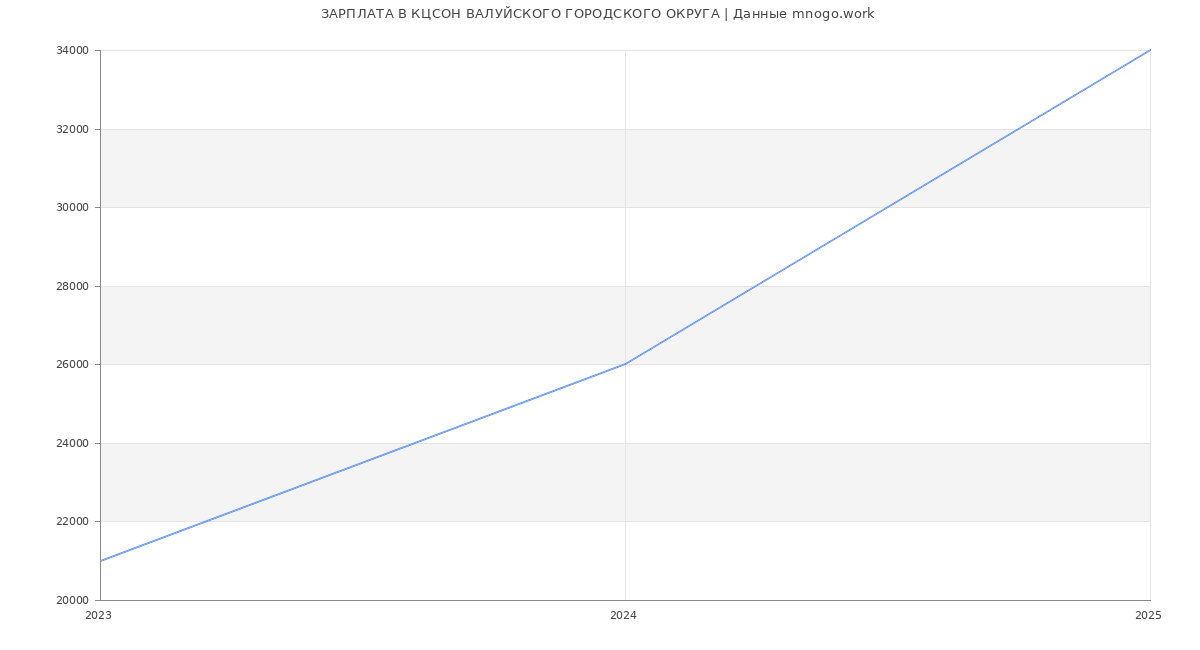1200x650 pixels.
Task: Click the 2024 x-axis label
Action: (x=623, y=616)
